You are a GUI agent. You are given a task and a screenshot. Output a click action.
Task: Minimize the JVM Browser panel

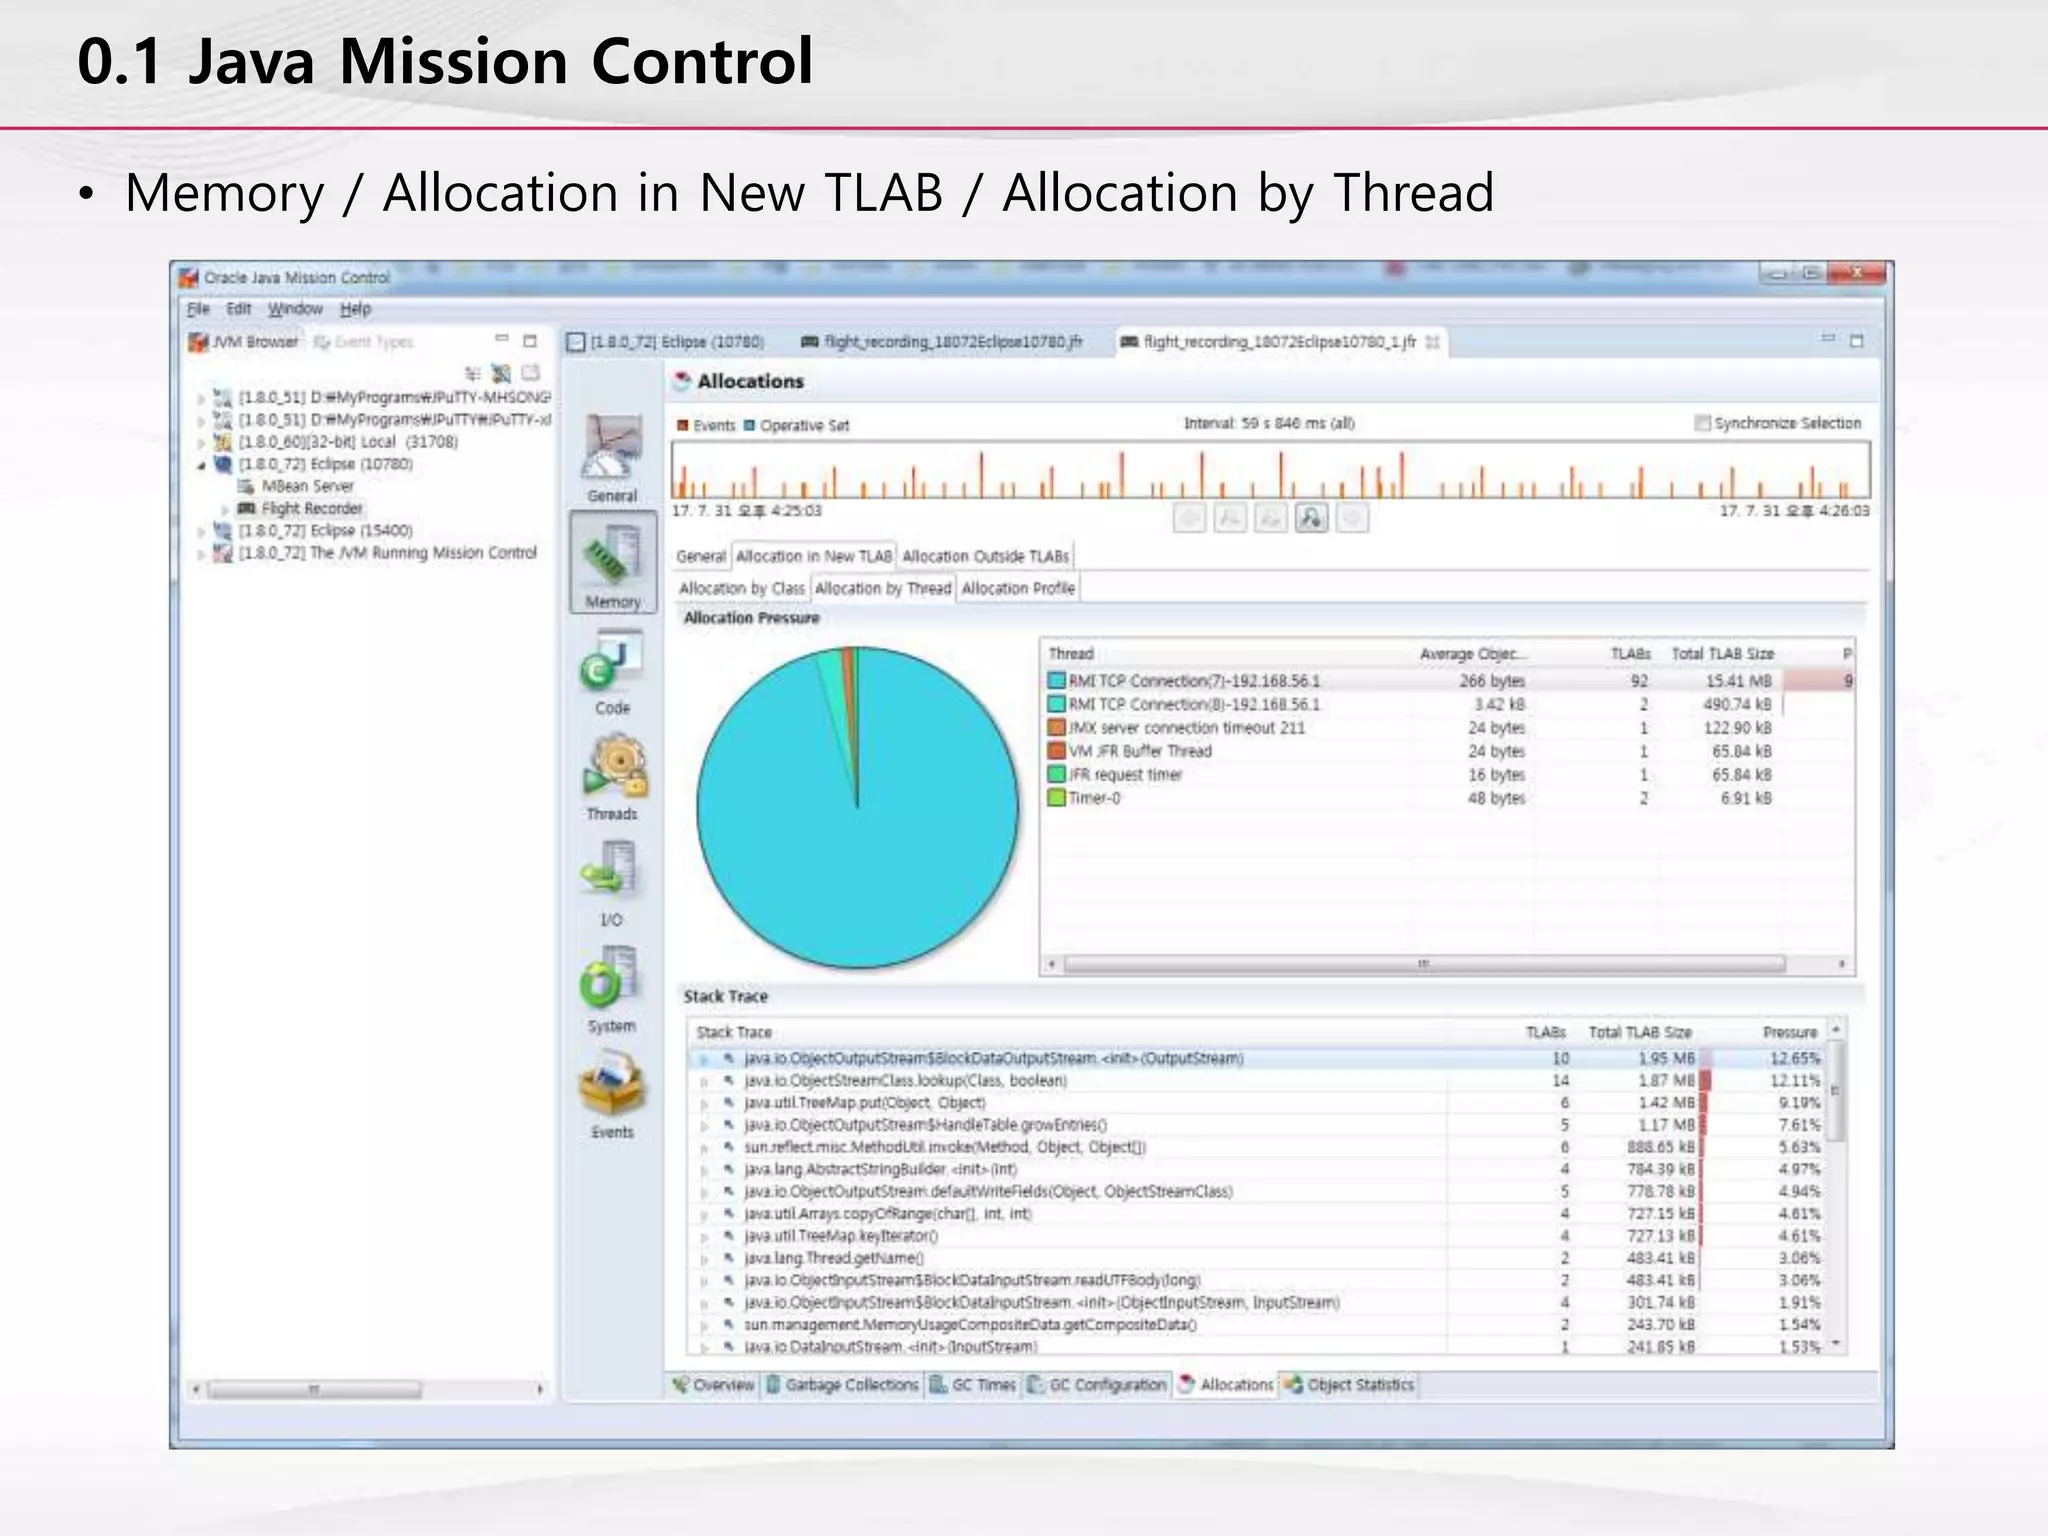(x=502, y=340)
